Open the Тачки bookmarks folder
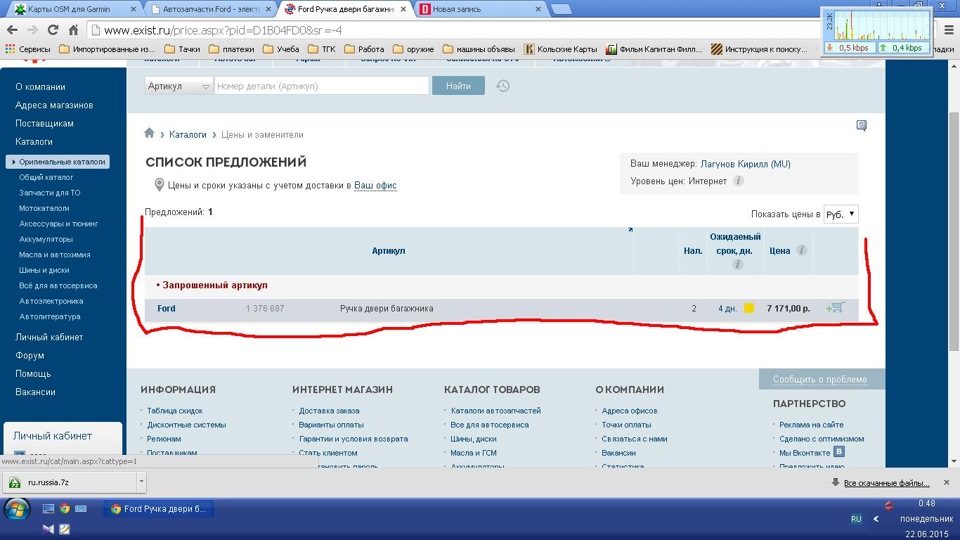This screenshot has height=540, width=960. click(x=182, y=49)
